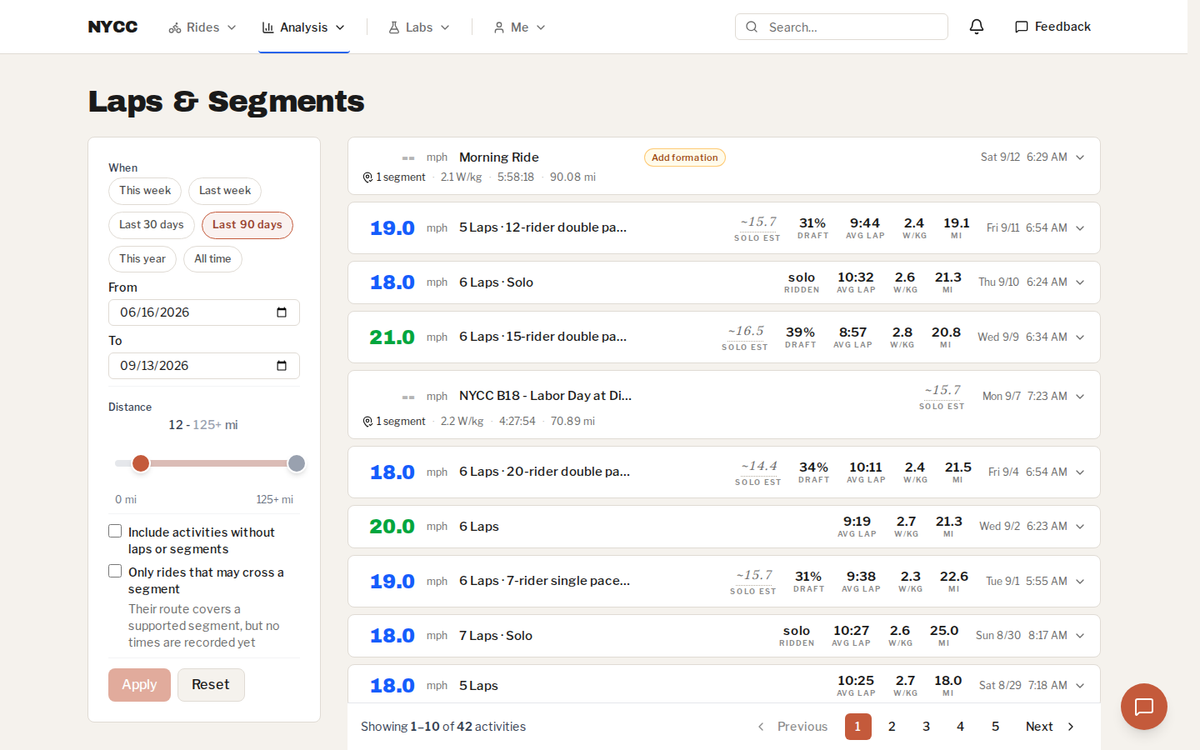Open the chat bubble button

click(1144, 707)
